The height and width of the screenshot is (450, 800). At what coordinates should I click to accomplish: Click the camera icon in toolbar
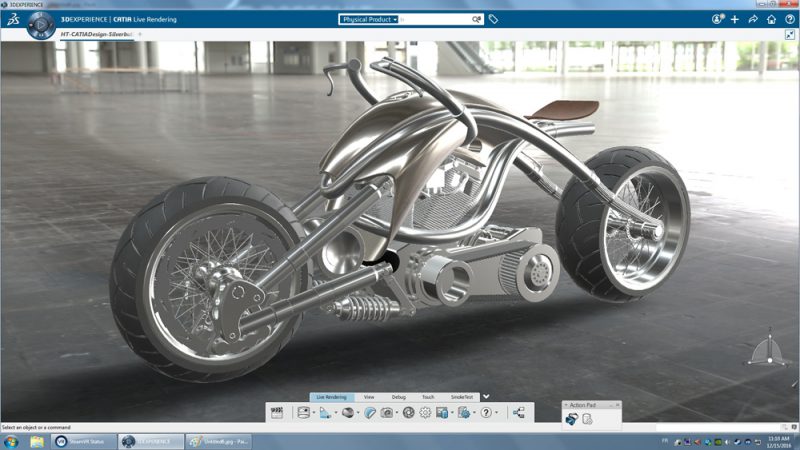pos(387,413)
